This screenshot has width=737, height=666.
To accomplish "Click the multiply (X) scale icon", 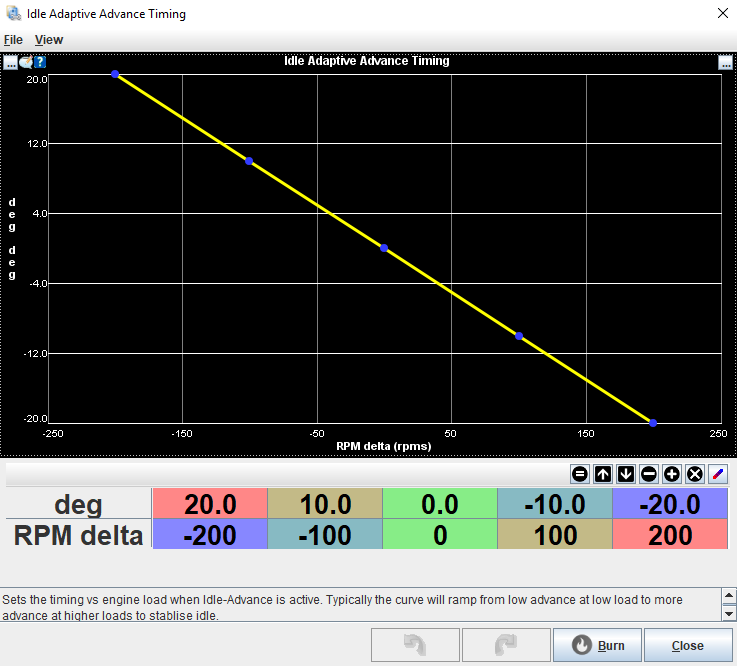I will tap(695, 474).
